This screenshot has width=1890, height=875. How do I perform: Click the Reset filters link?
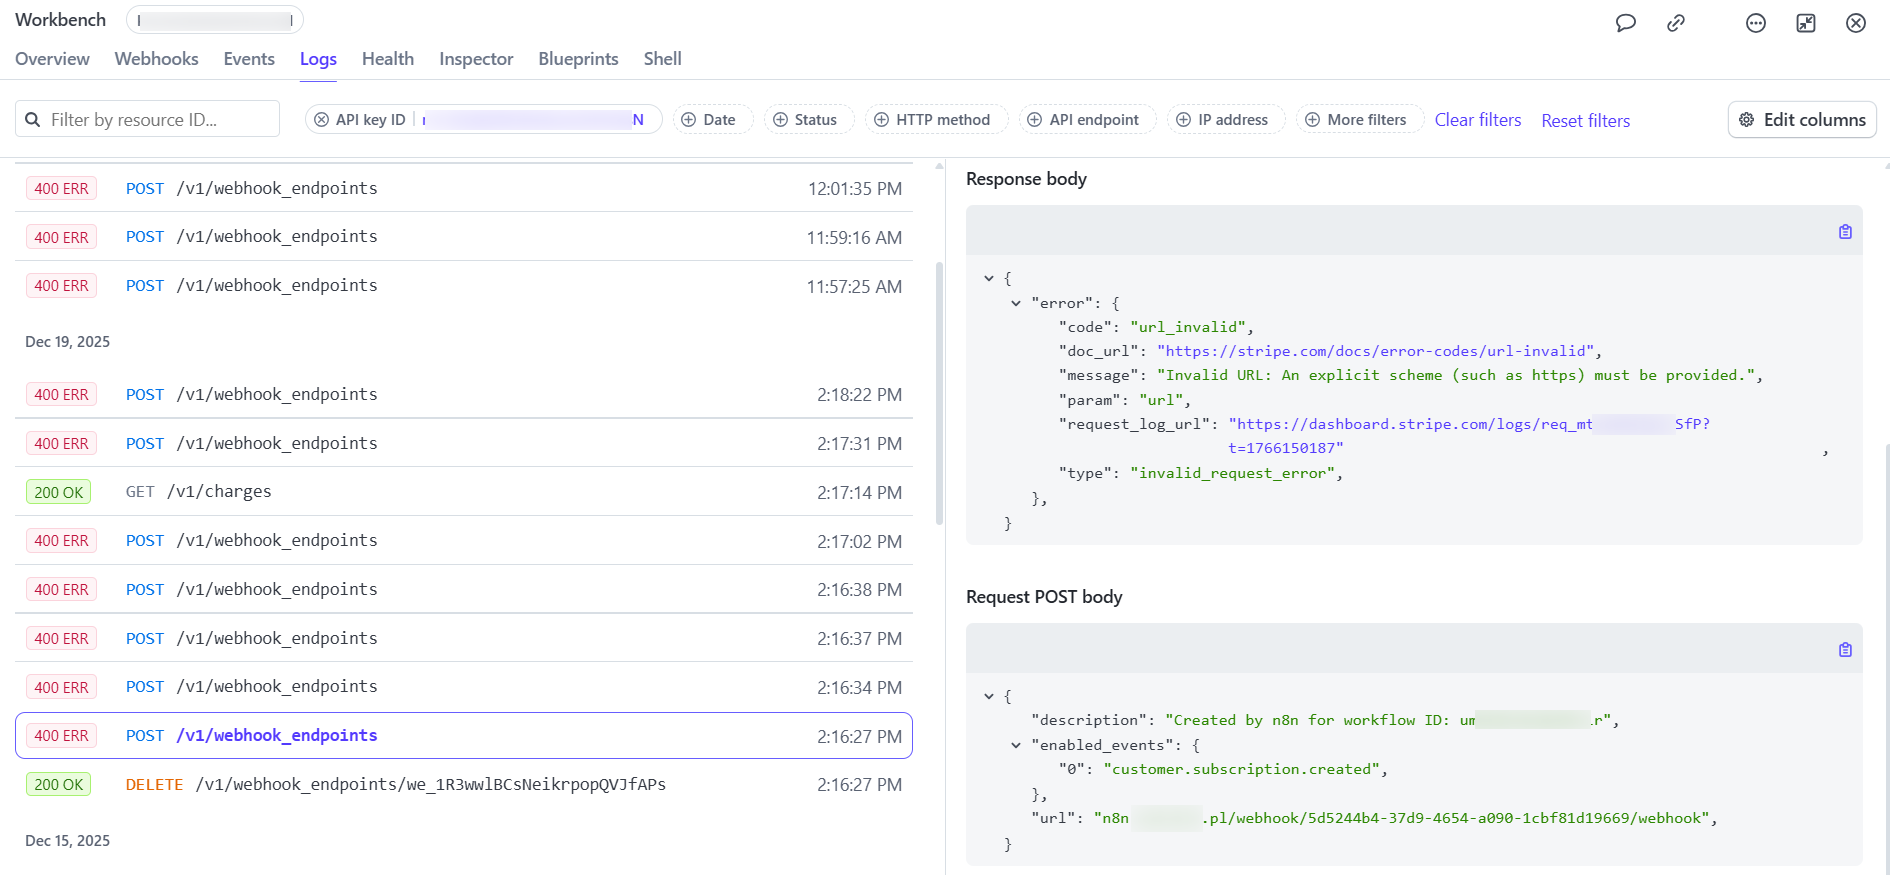click(x=1585, y=121)
